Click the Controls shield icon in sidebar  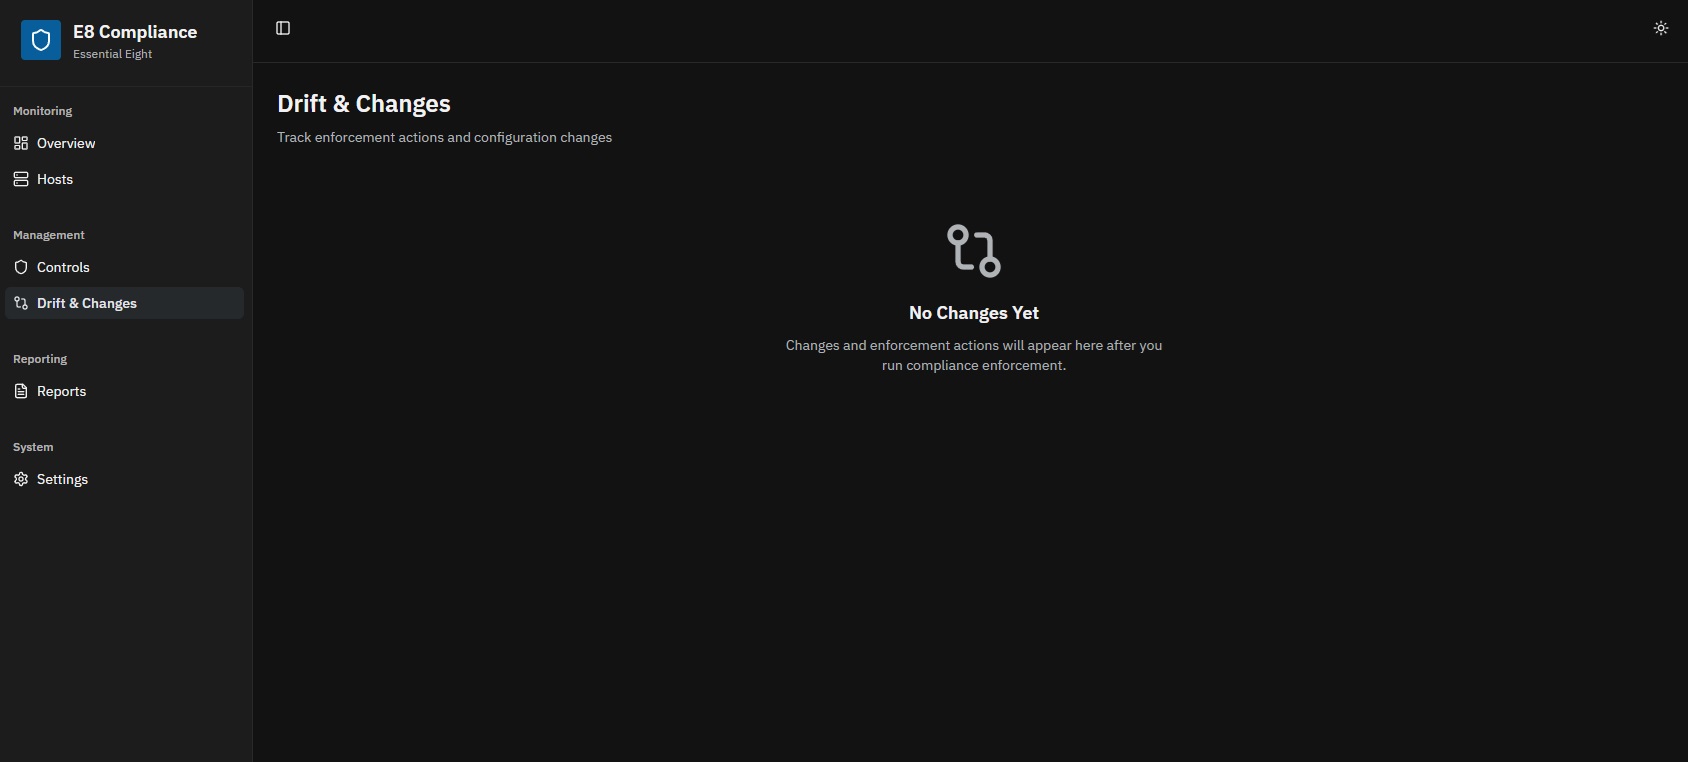(21, 267)
